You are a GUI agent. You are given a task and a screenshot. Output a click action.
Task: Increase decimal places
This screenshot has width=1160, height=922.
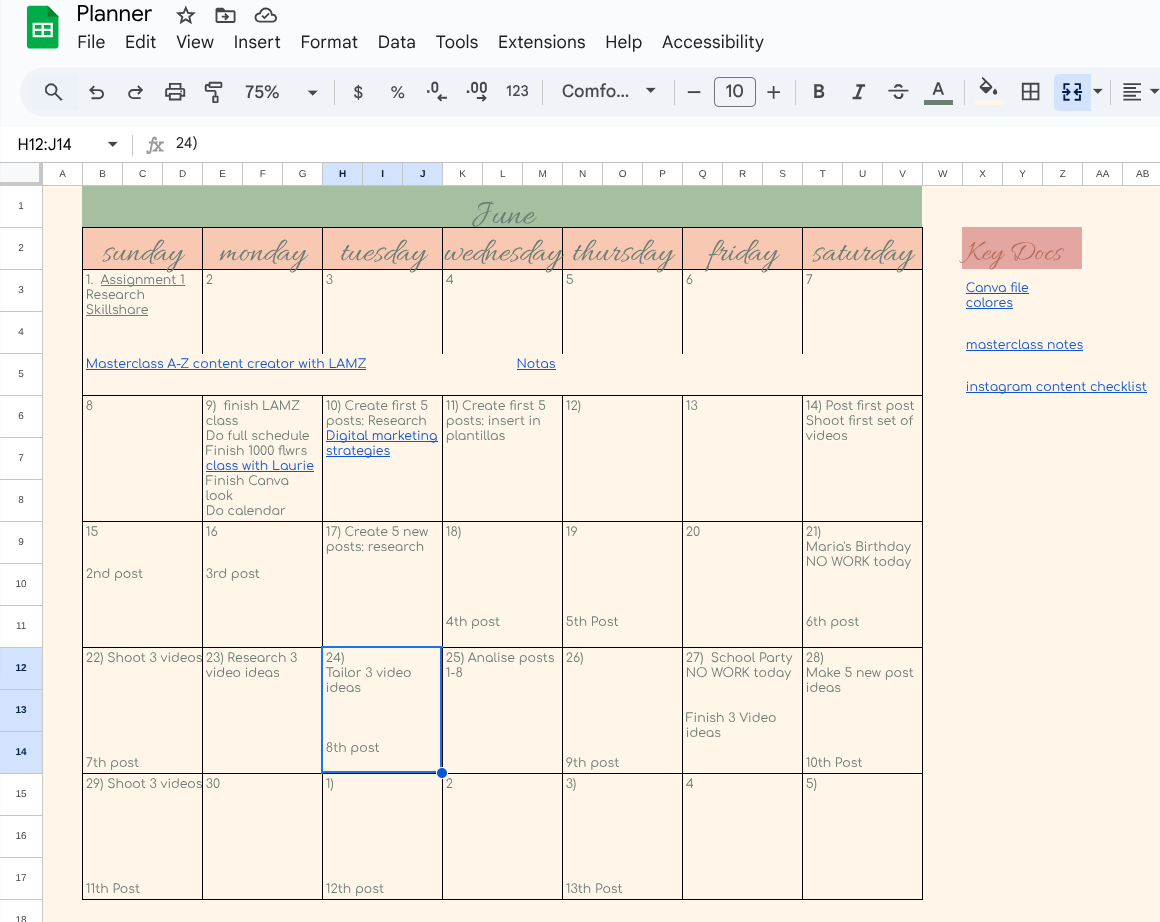pyautogui.click(x=476, y=92)
